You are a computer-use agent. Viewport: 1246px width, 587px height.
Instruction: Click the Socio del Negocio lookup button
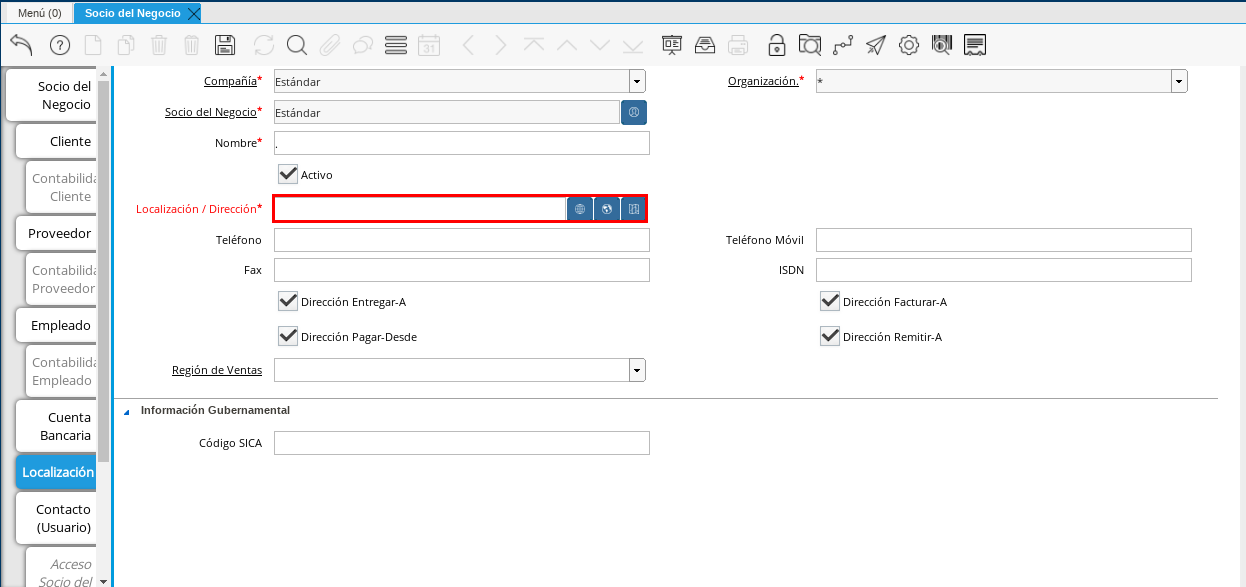(634, 113)
